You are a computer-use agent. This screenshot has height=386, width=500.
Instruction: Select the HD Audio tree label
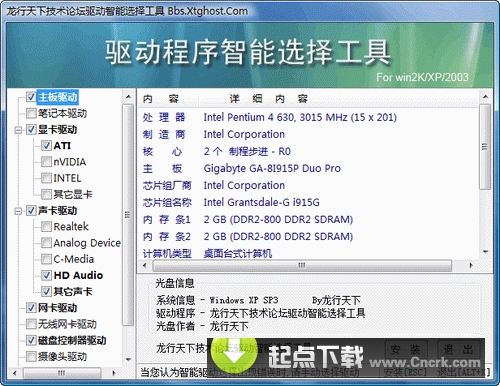[x=78, y=275]
